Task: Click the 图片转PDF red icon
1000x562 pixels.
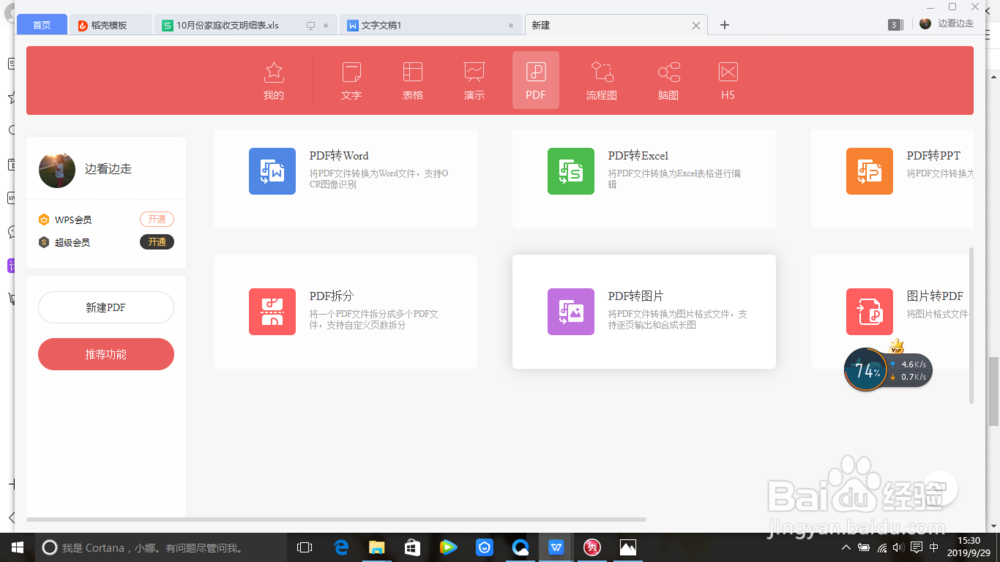Action: (x=869, y=311)
